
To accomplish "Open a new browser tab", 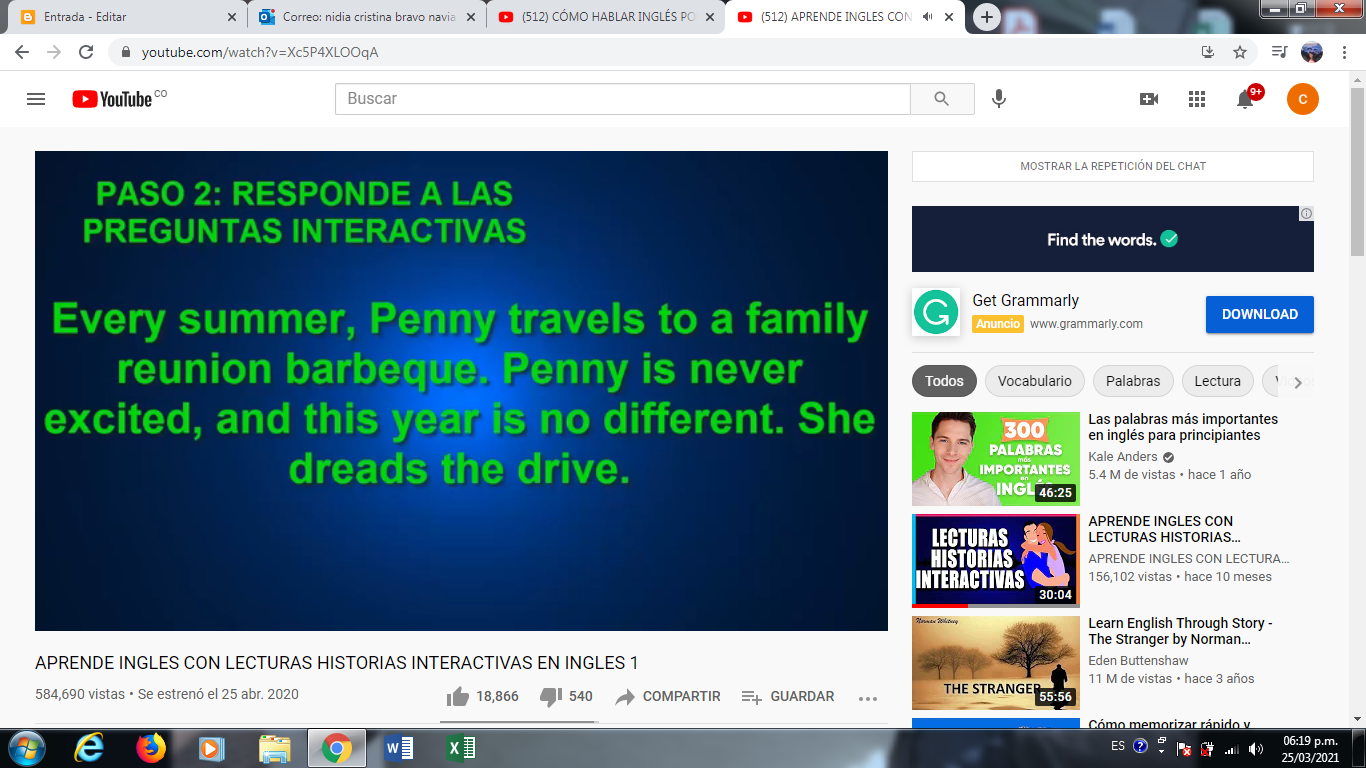I will tap(987, 17).
